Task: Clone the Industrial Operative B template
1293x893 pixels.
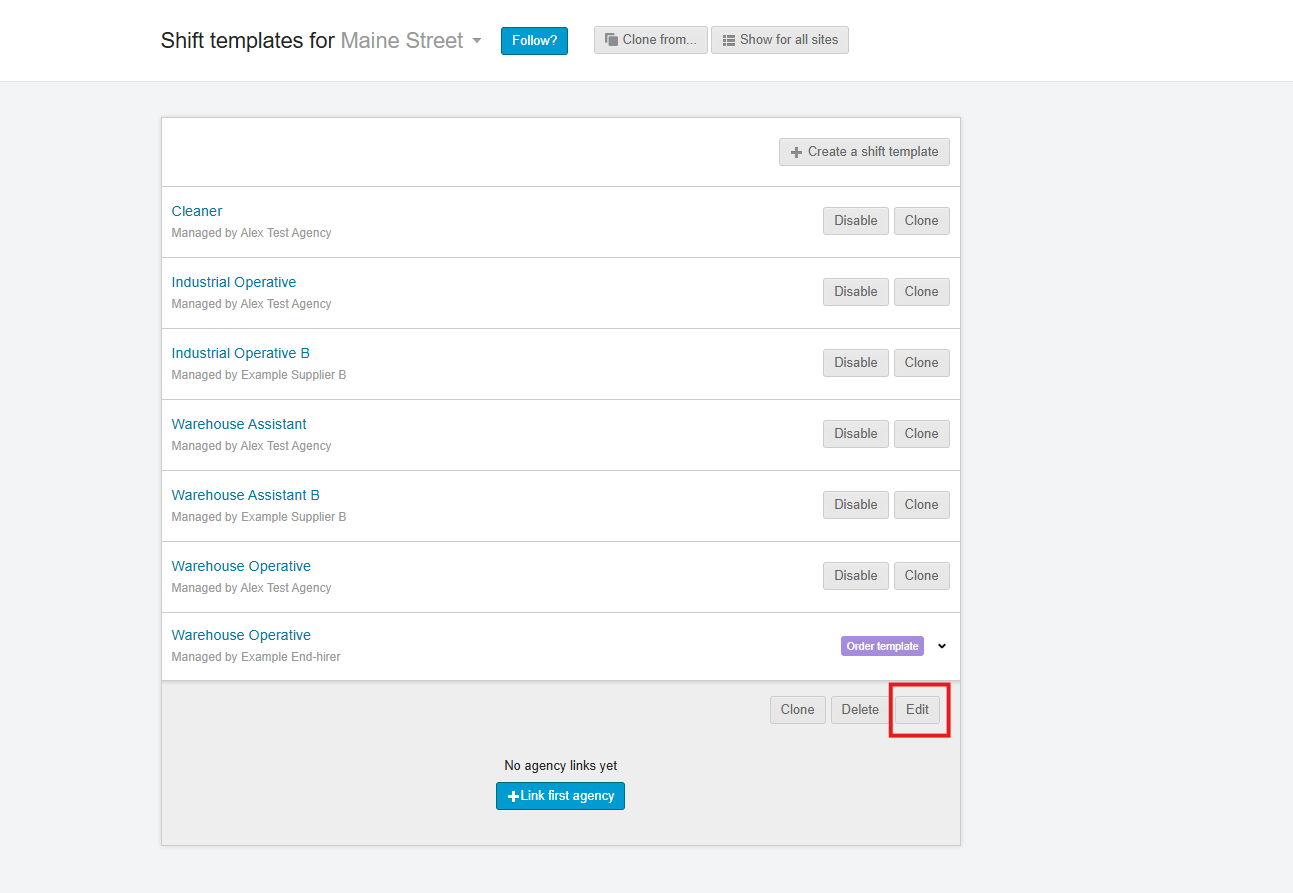Action: coord(921,363)
